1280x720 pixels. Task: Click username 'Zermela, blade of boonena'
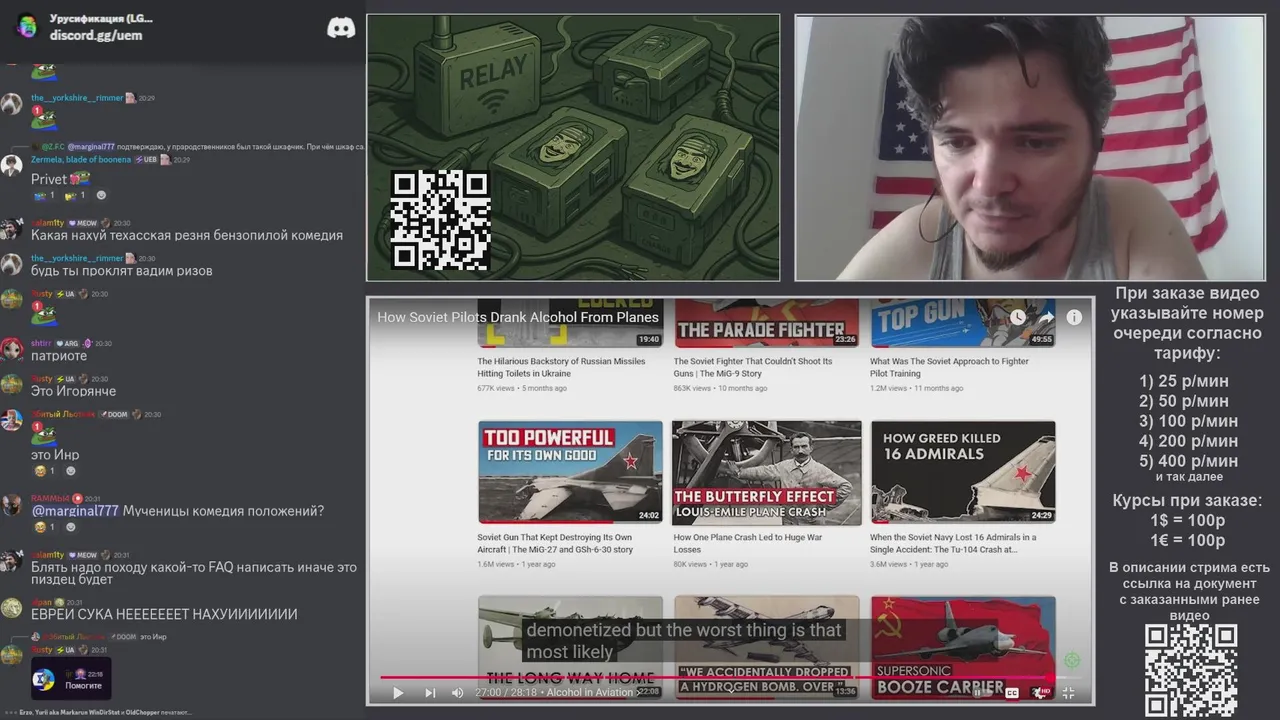pyautogui.click(x=81, y=160)
